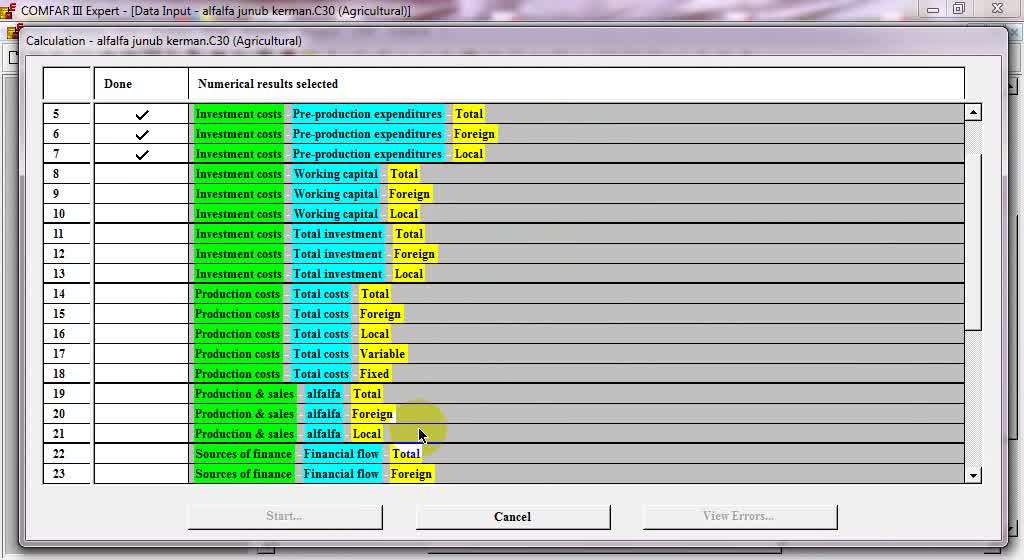Click the Start... button

point(285,516)
